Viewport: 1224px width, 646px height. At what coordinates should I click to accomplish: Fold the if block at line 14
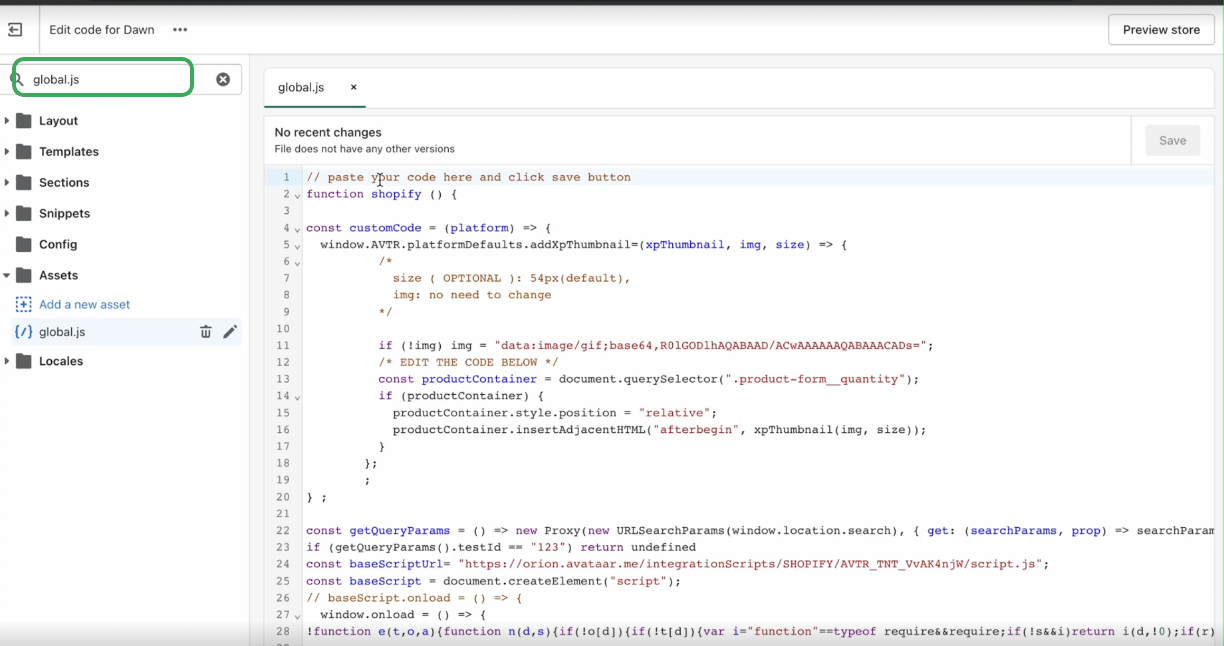coord(297,398)
